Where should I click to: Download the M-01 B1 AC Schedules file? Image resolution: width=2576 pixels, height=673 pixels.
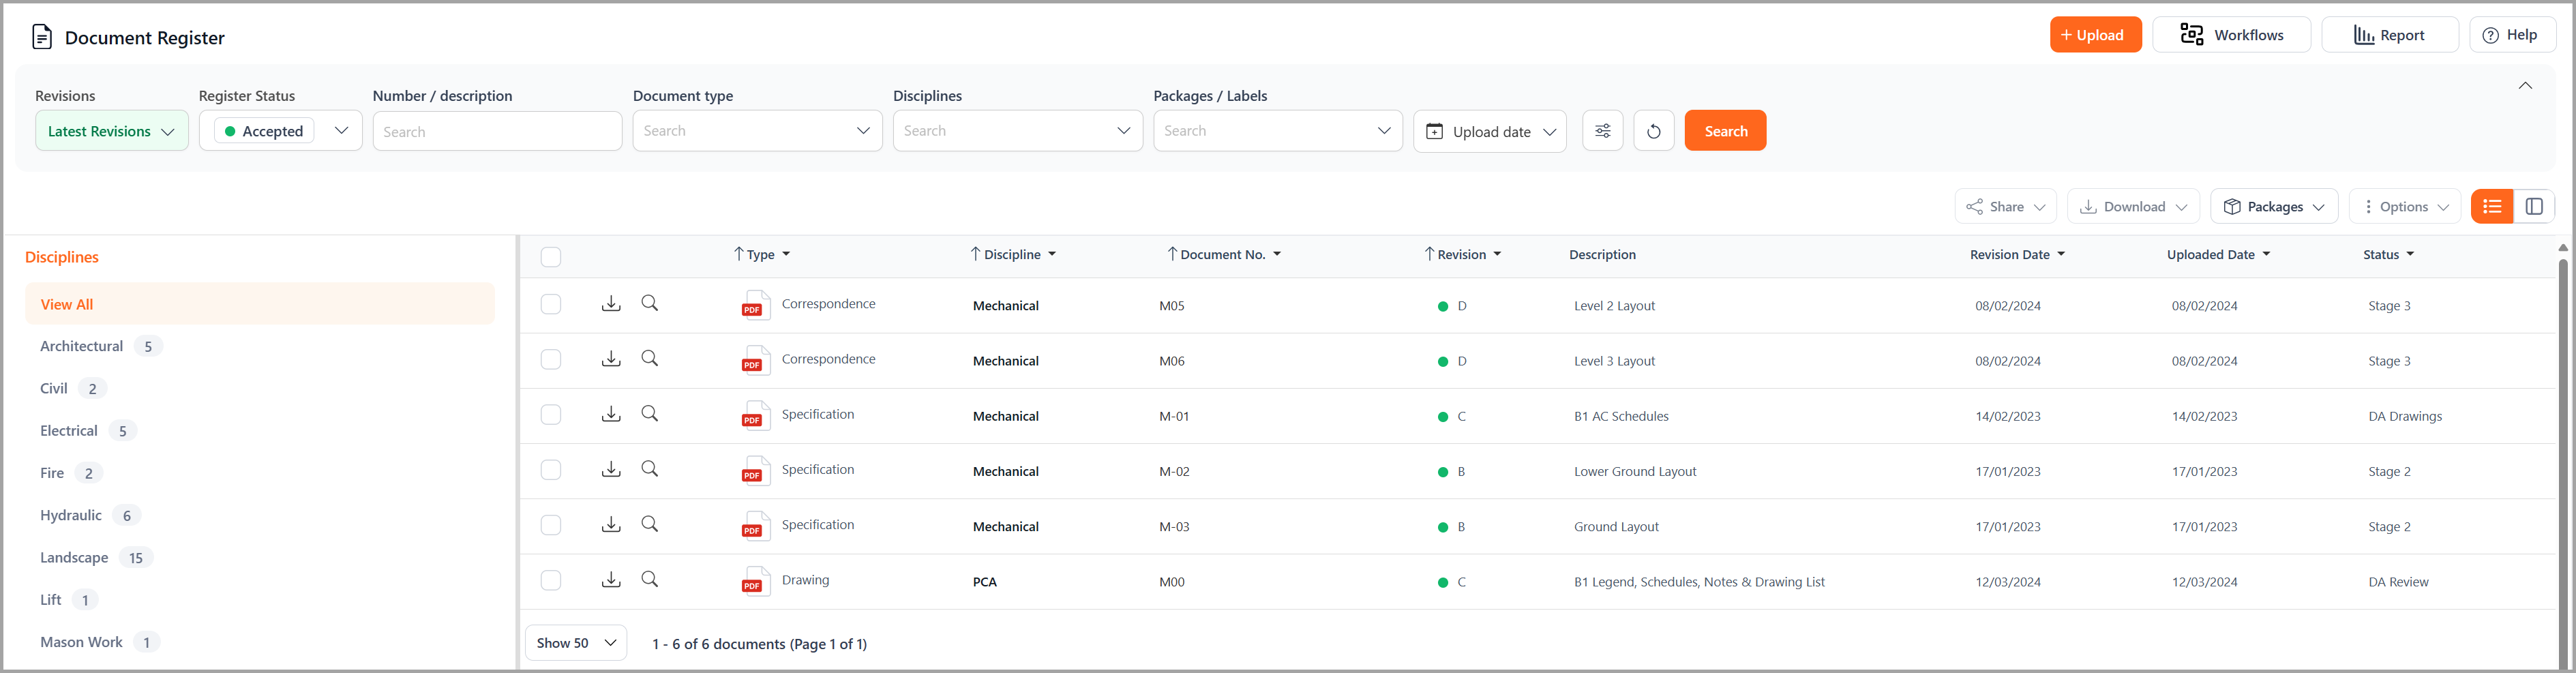[611, 413]
